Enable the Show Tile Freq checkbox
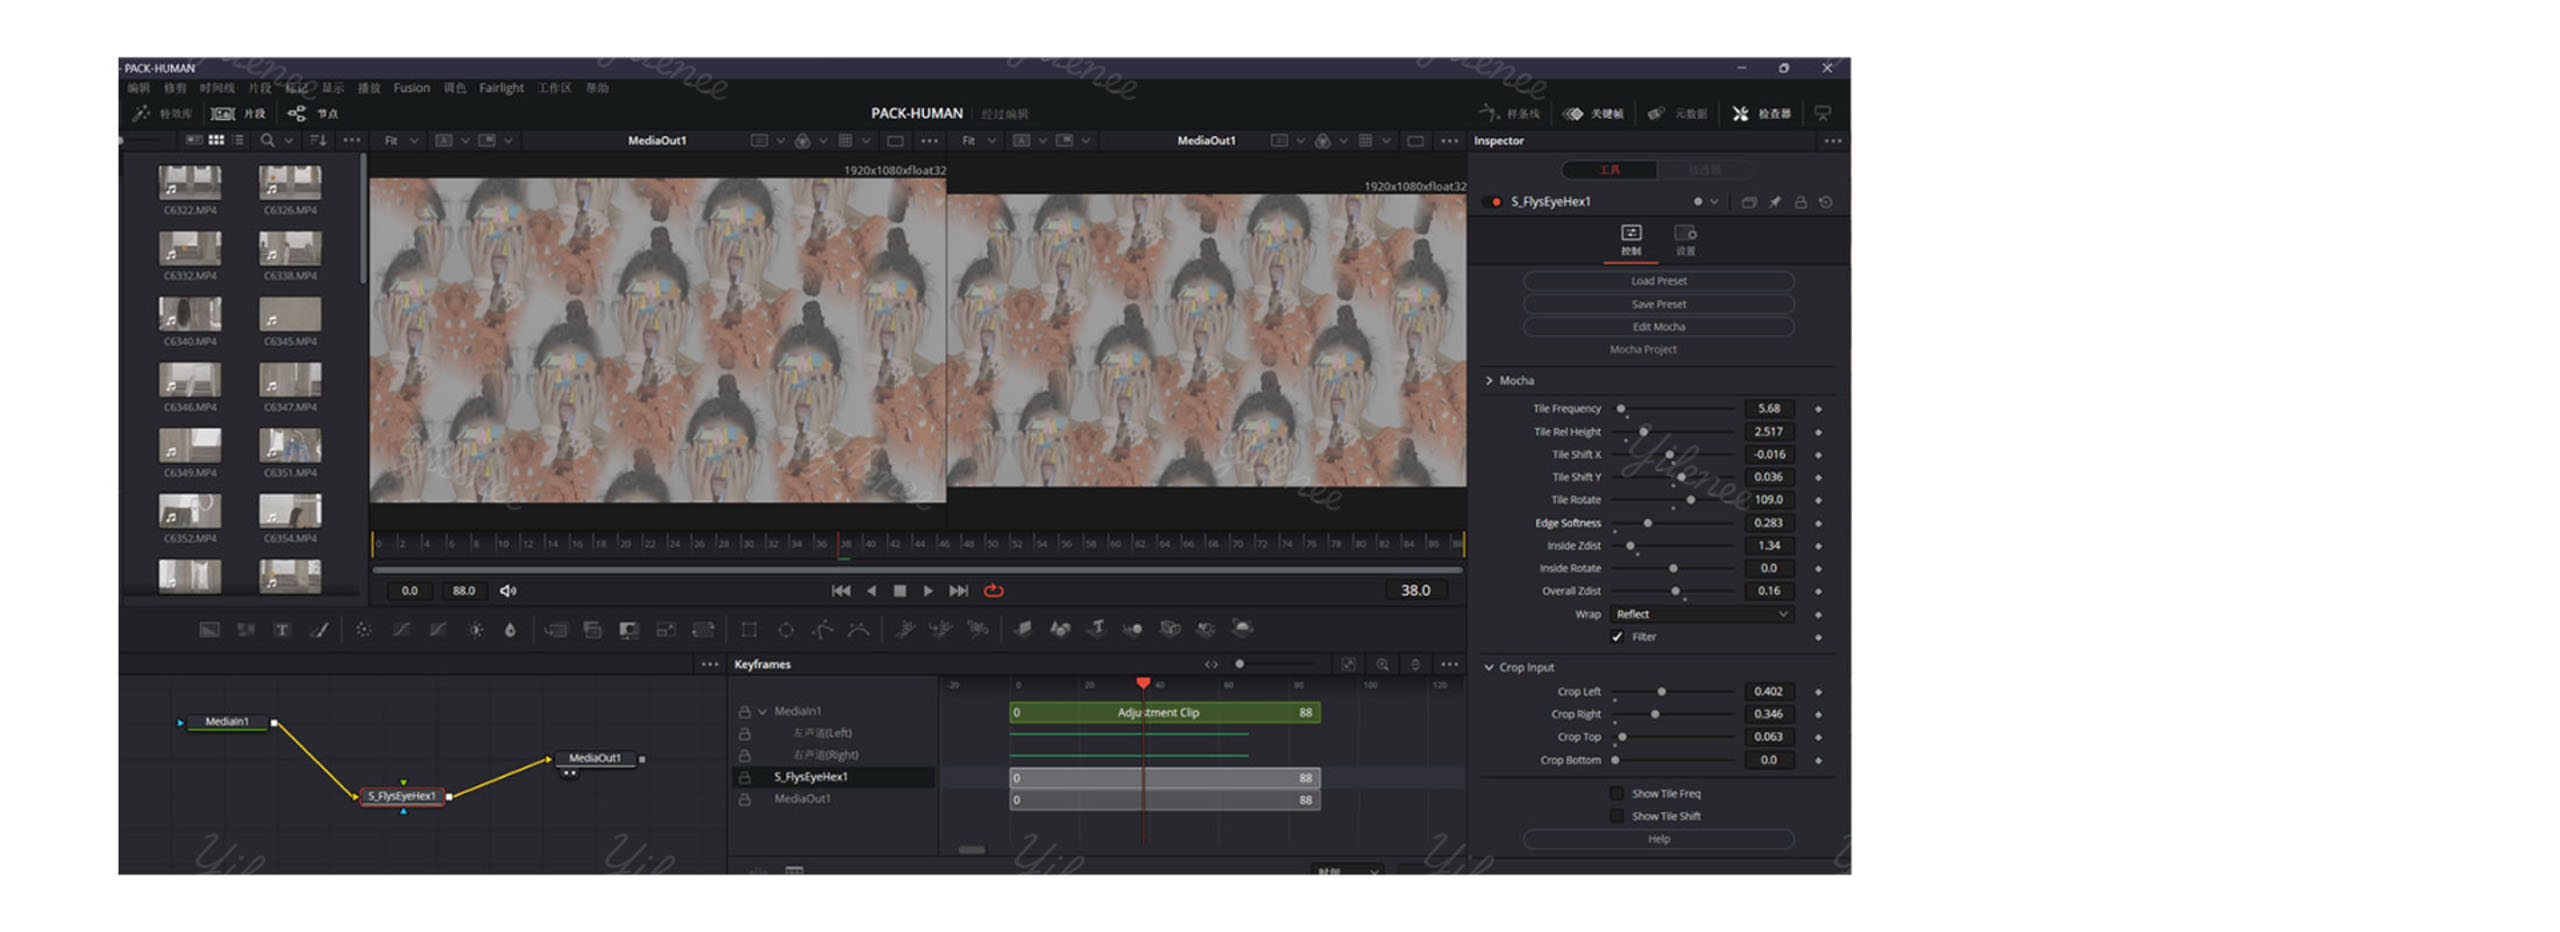The height and width of the screenshot is (932, 2560). (x=1617, y=794)
